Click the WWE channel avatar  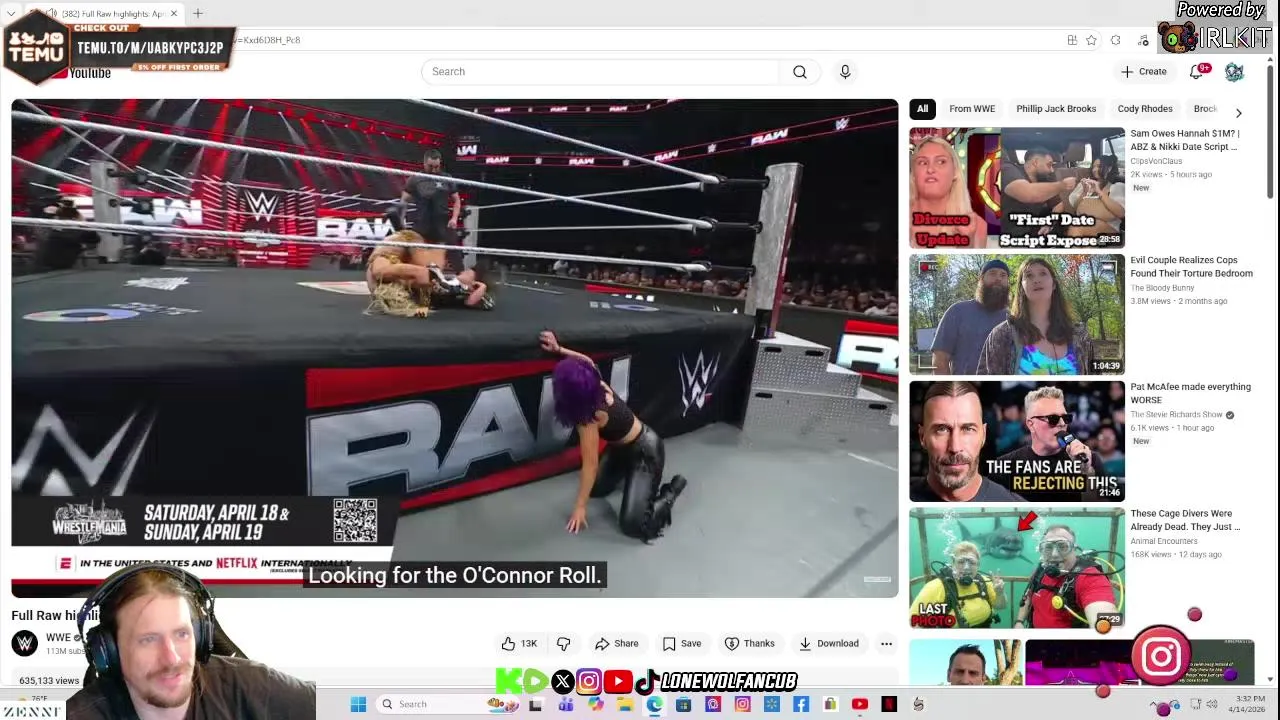tap(25, 643)
